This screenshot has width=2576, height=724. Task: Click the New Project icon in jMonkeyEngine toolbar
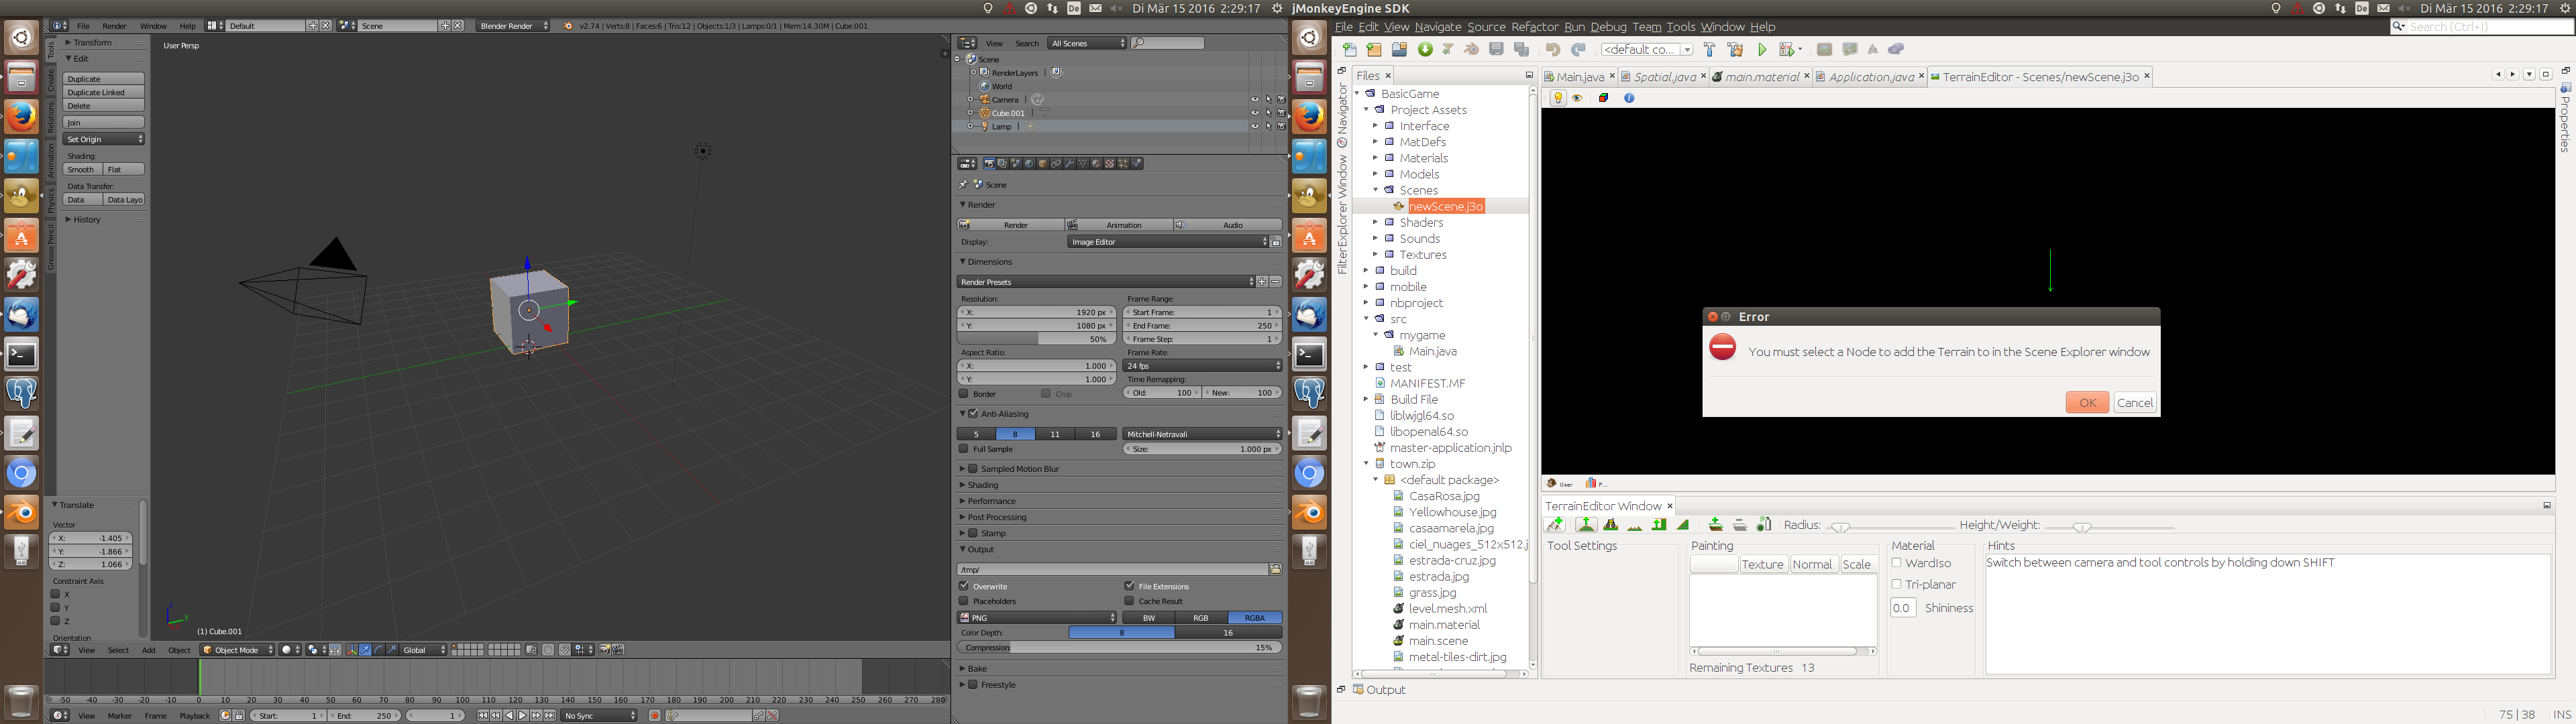click(x=1374, y=50)
